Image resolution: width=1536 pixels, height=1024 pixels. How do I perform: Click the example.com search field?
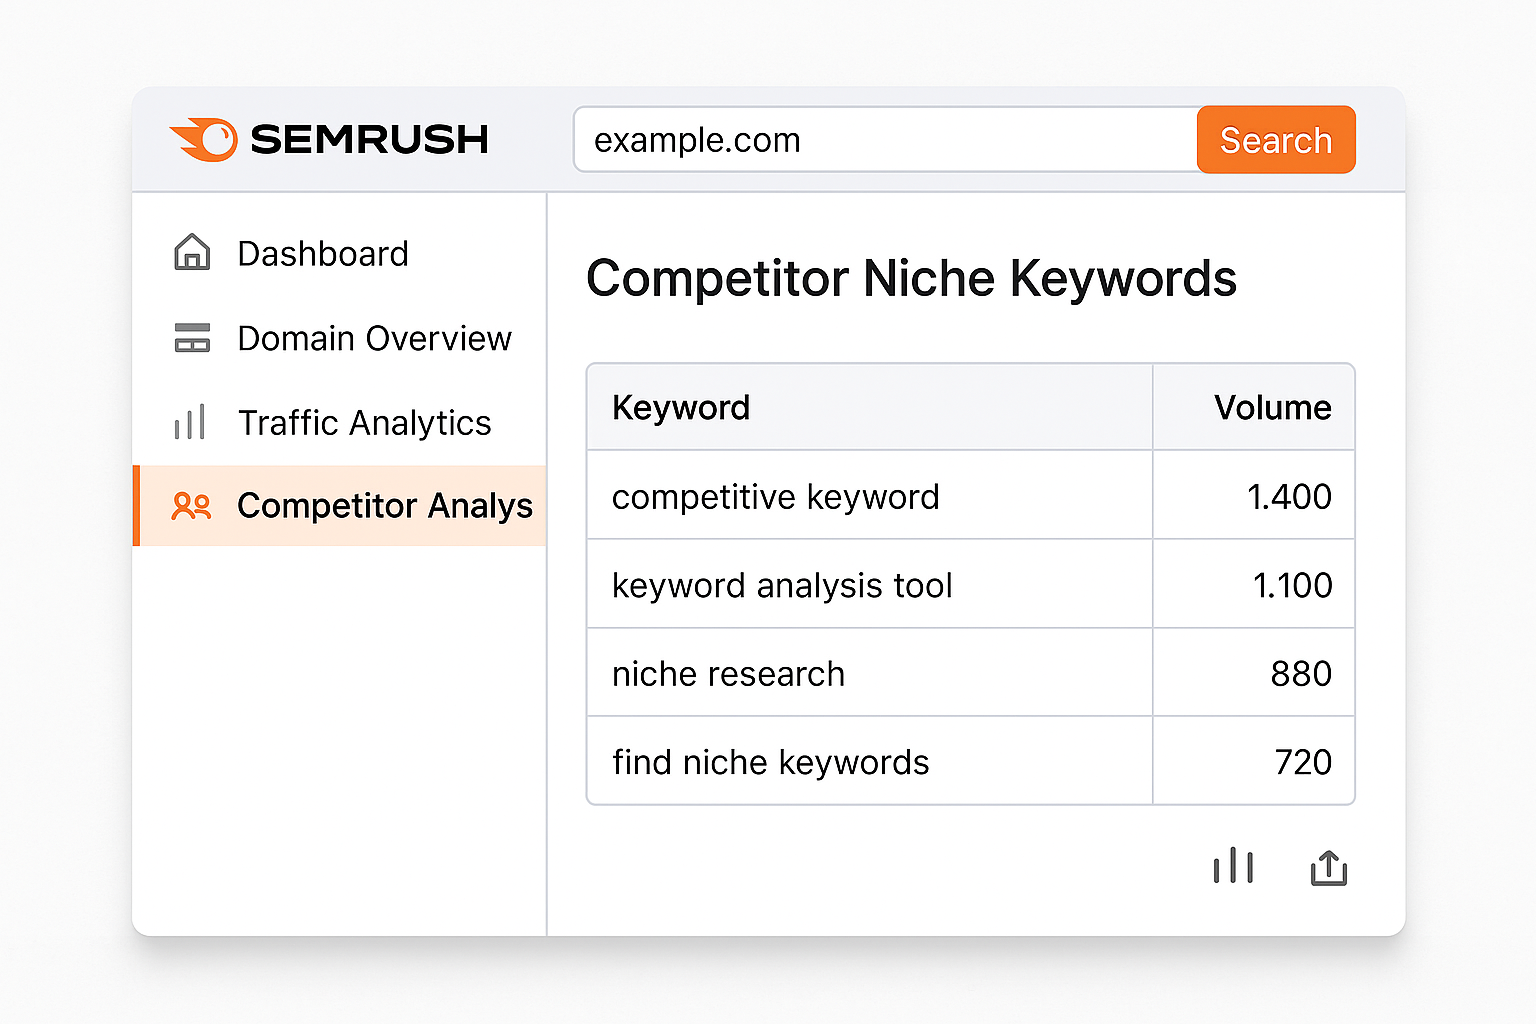click(x=880, y=139)
